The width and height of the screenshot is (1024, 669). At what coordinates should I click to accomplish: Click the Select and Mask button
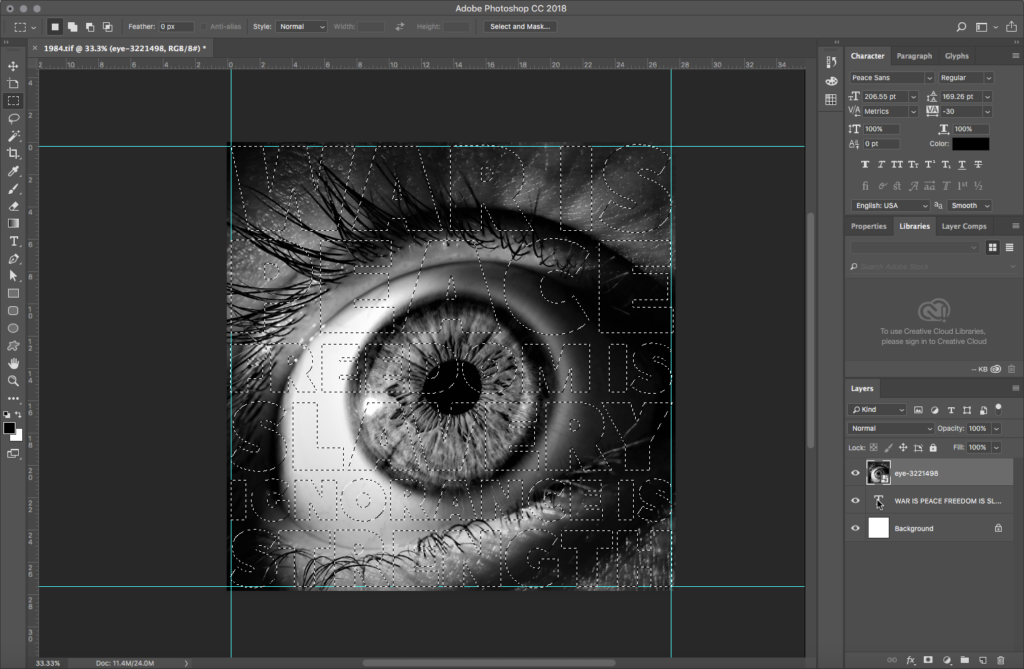[x=520, y=26]
